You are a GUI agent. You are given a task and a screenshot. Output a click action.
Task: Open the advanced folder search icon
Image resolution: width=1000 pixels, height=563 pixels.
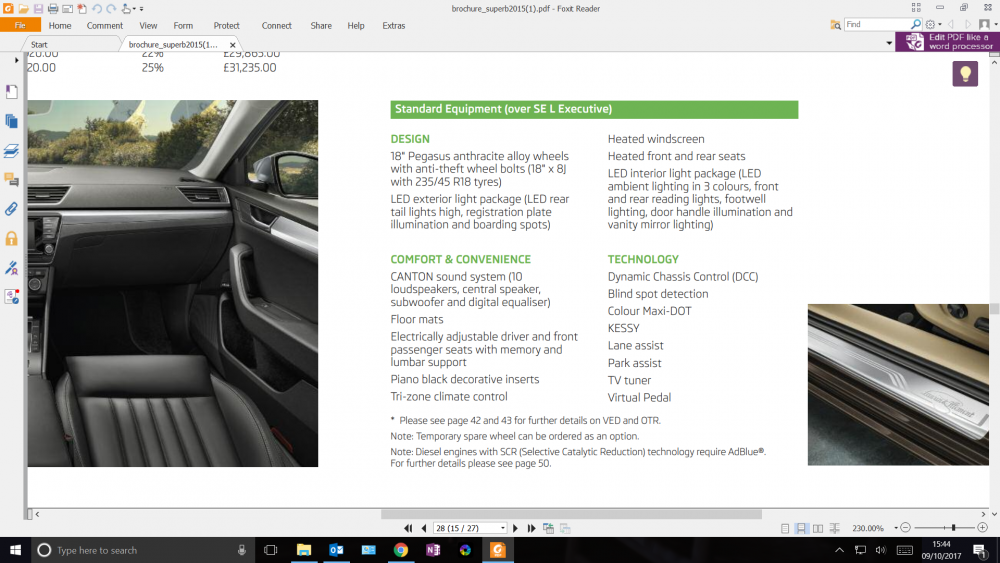tap(835, 24)
